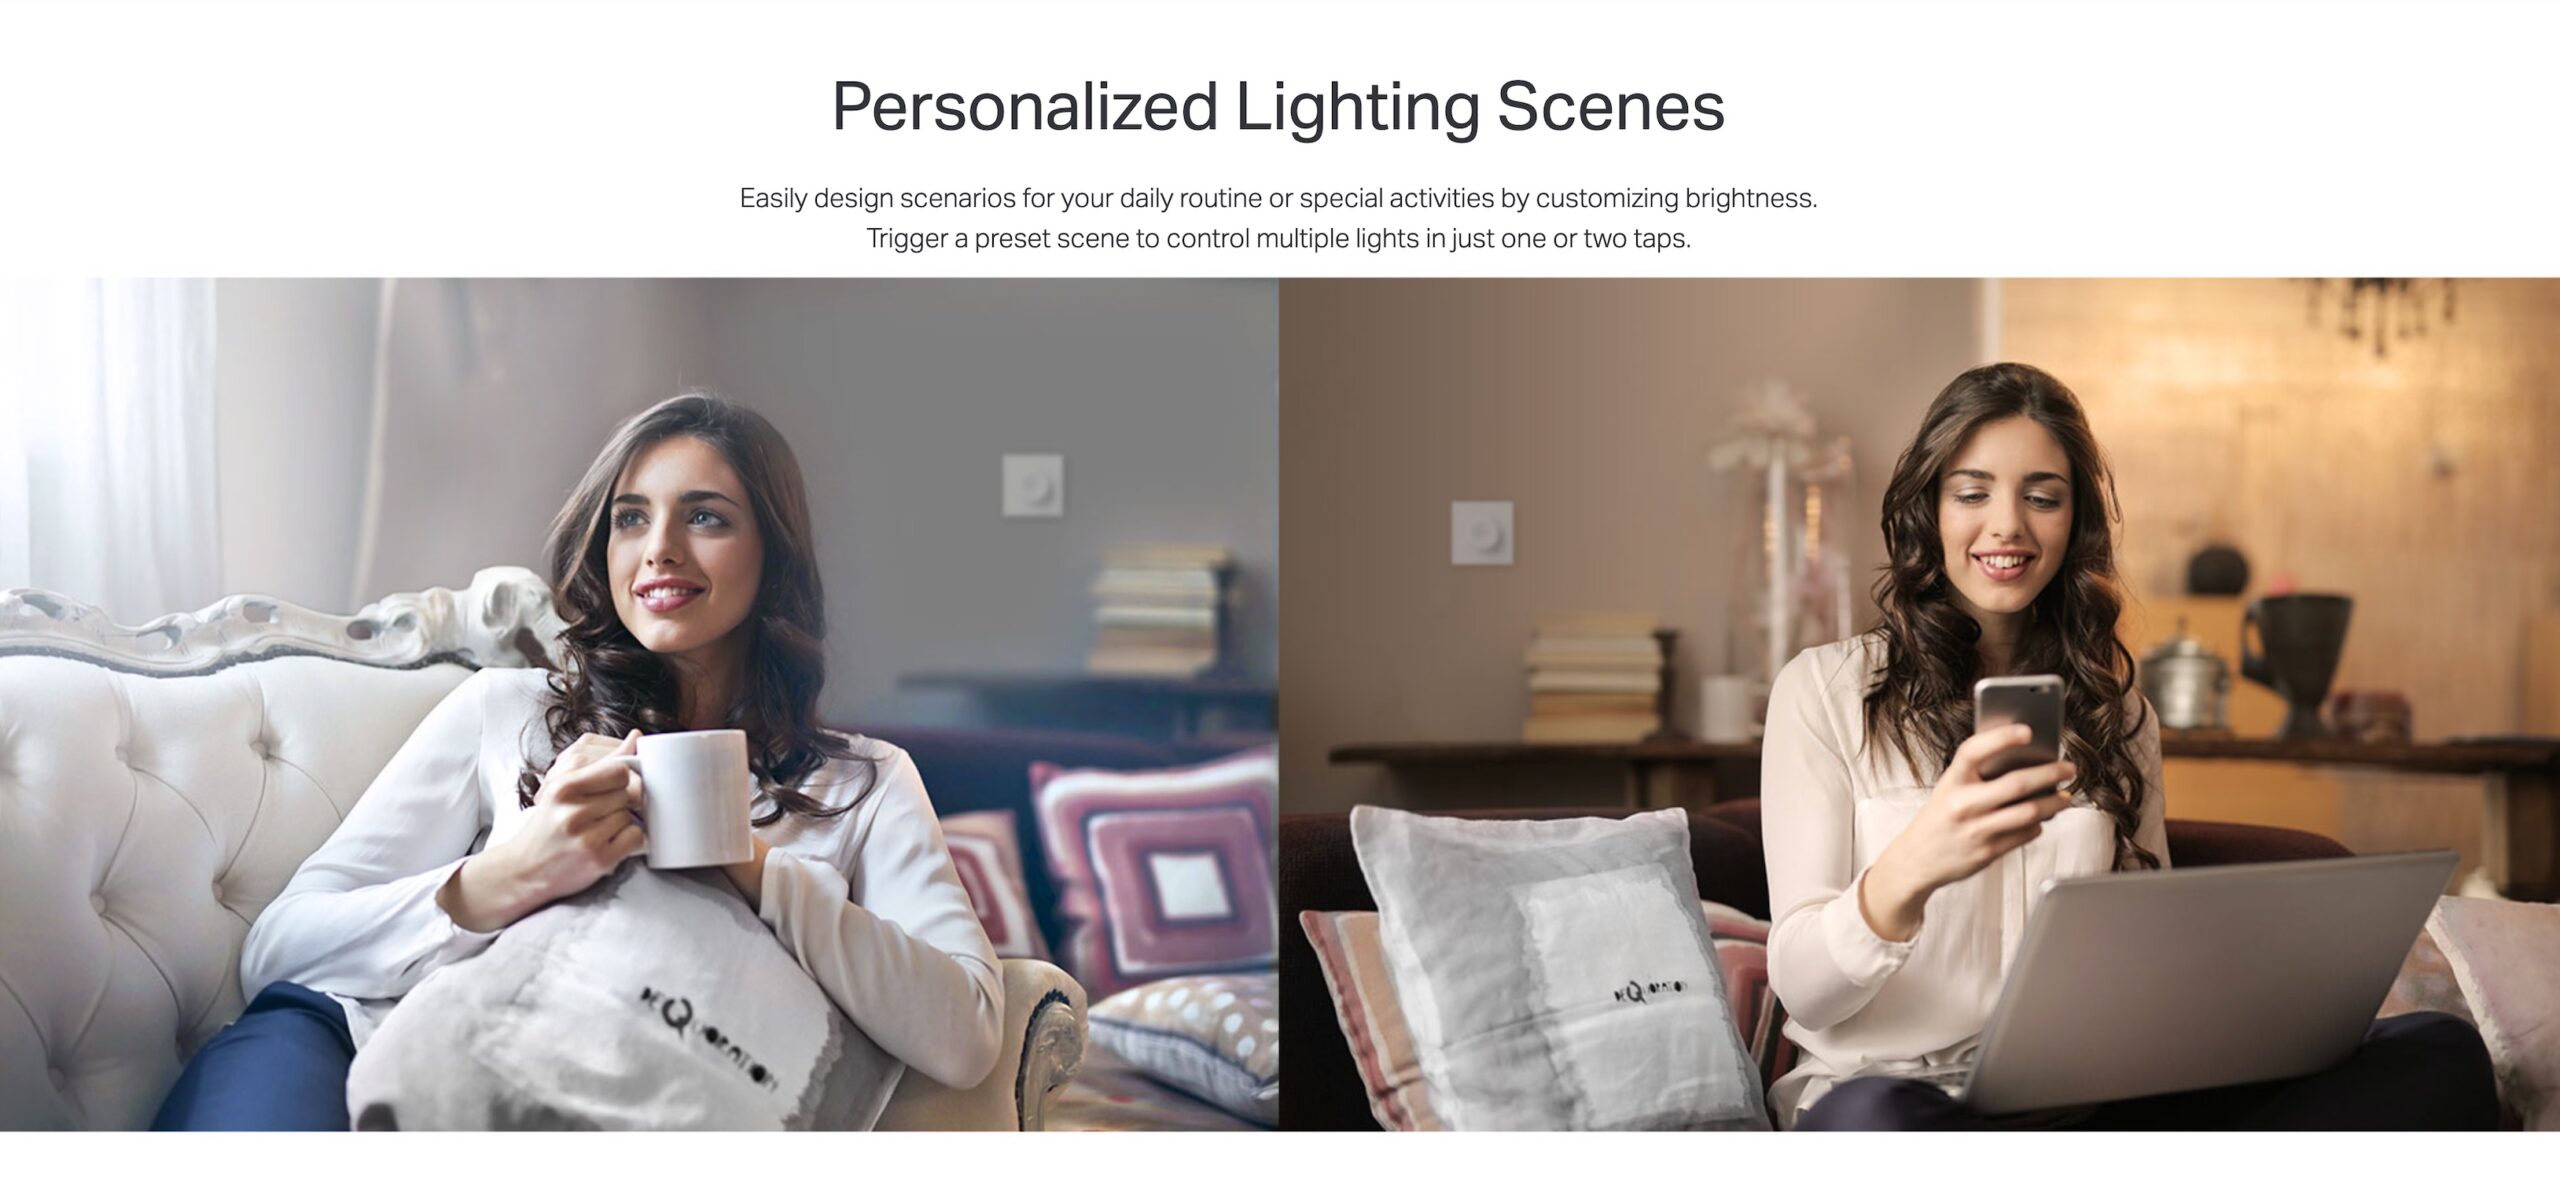Image resolution: width=2560 pixels, height=1183 pixels.
Task: Select the 'Easily design scenarios' description line
Action: pos(1278,198)
